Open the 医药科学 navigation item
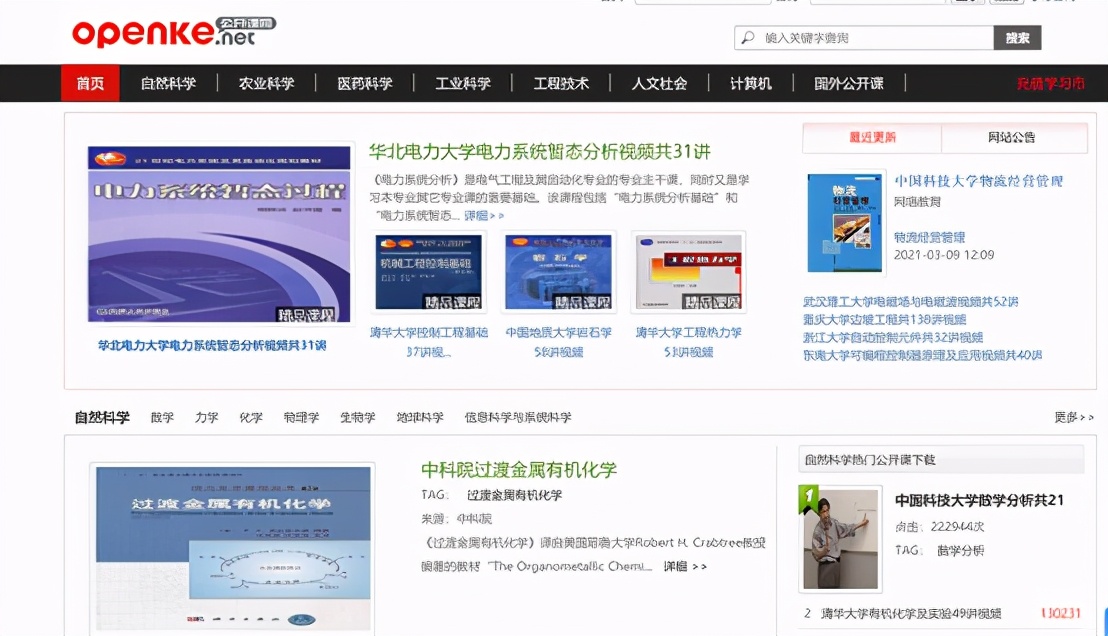The height and width of the screenshot is (636, 1108). tap(365, 83)
